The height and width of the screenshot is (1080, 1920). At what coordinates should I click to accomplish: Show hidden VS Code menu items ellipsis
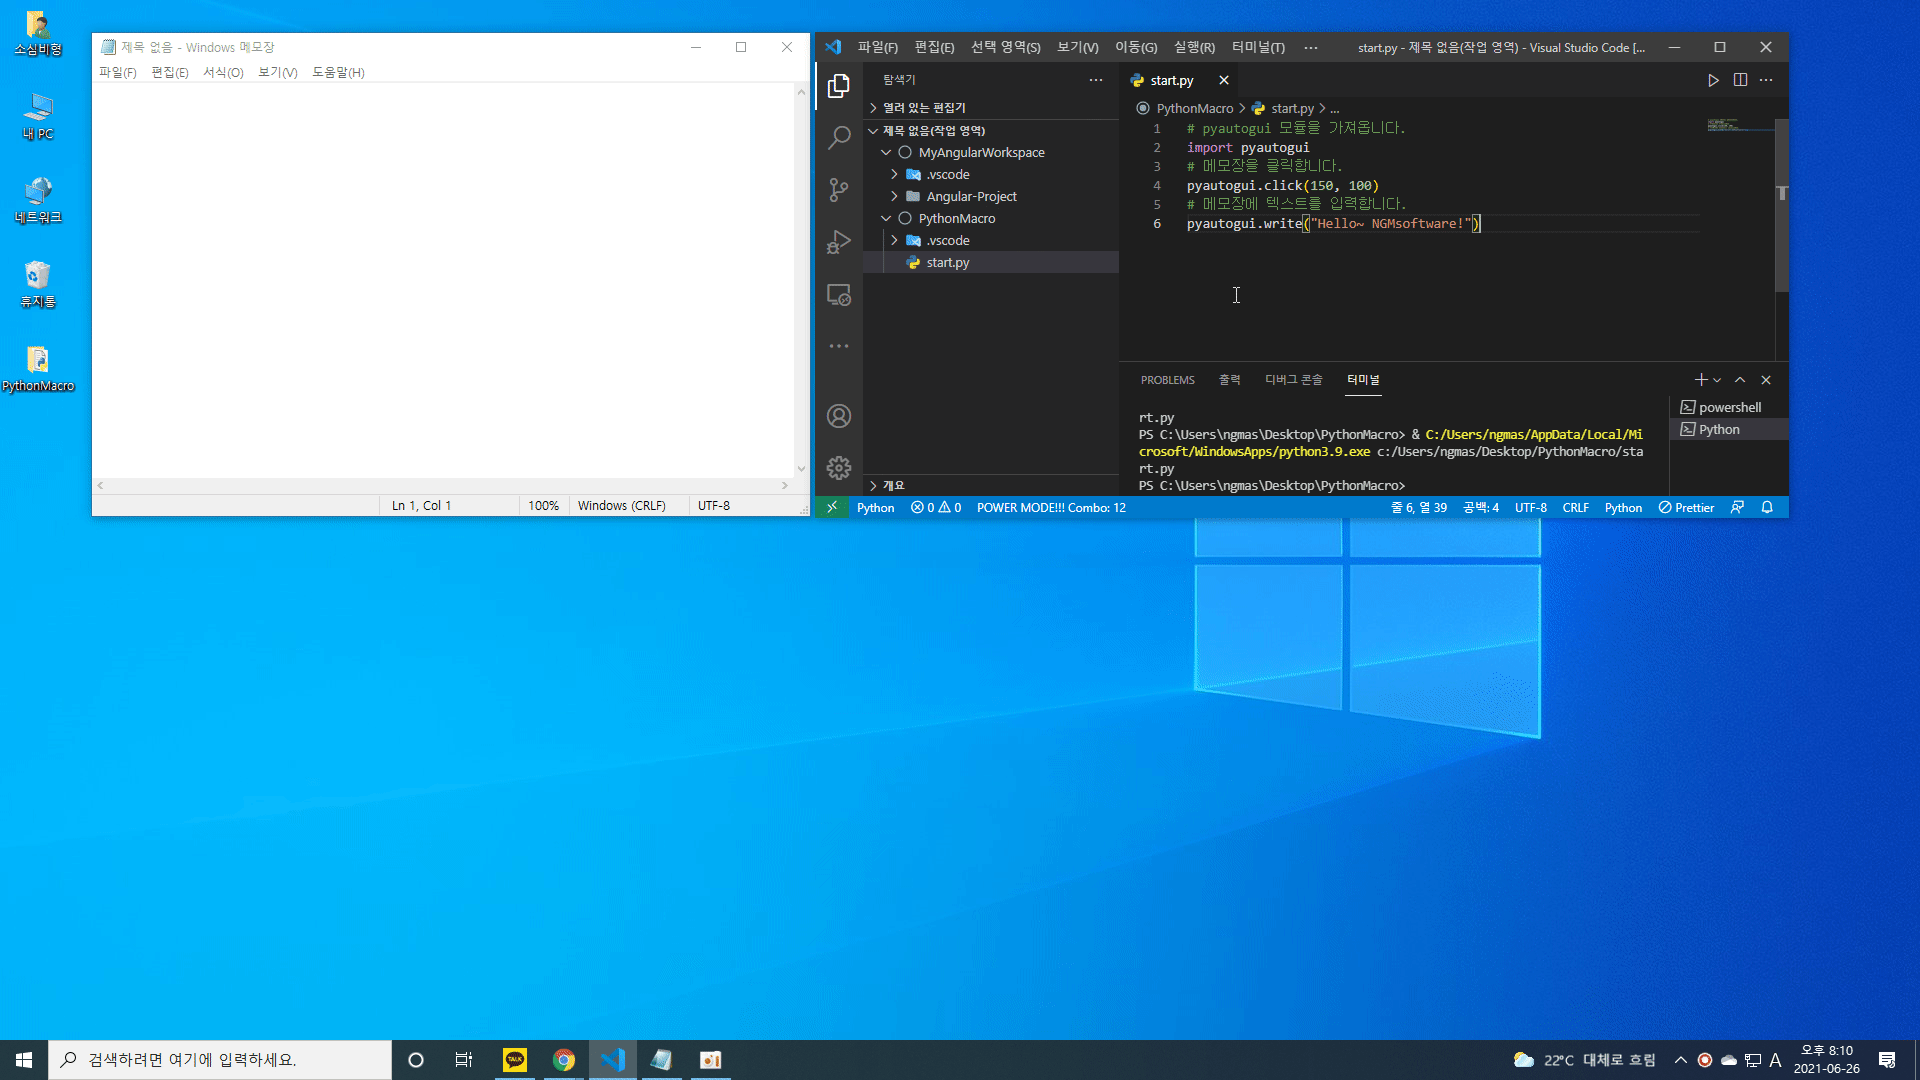click(x=1311, y=47)
